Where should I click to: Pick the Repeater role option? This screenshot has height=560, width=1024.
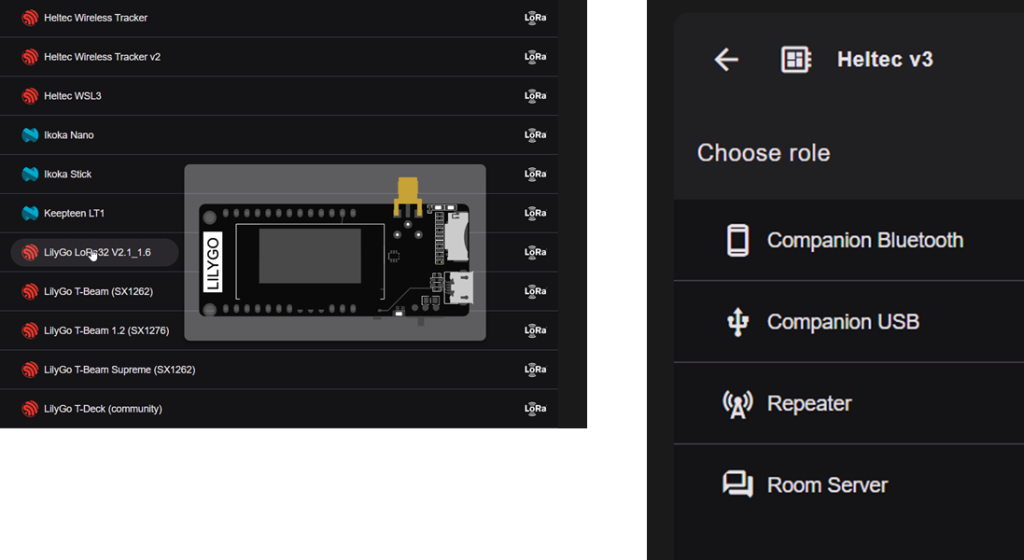809,404
